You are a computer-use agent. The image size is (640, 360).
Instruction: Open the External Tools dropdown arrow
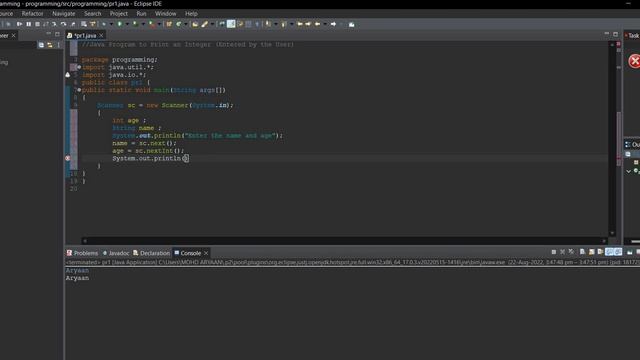tap(159, 24)
